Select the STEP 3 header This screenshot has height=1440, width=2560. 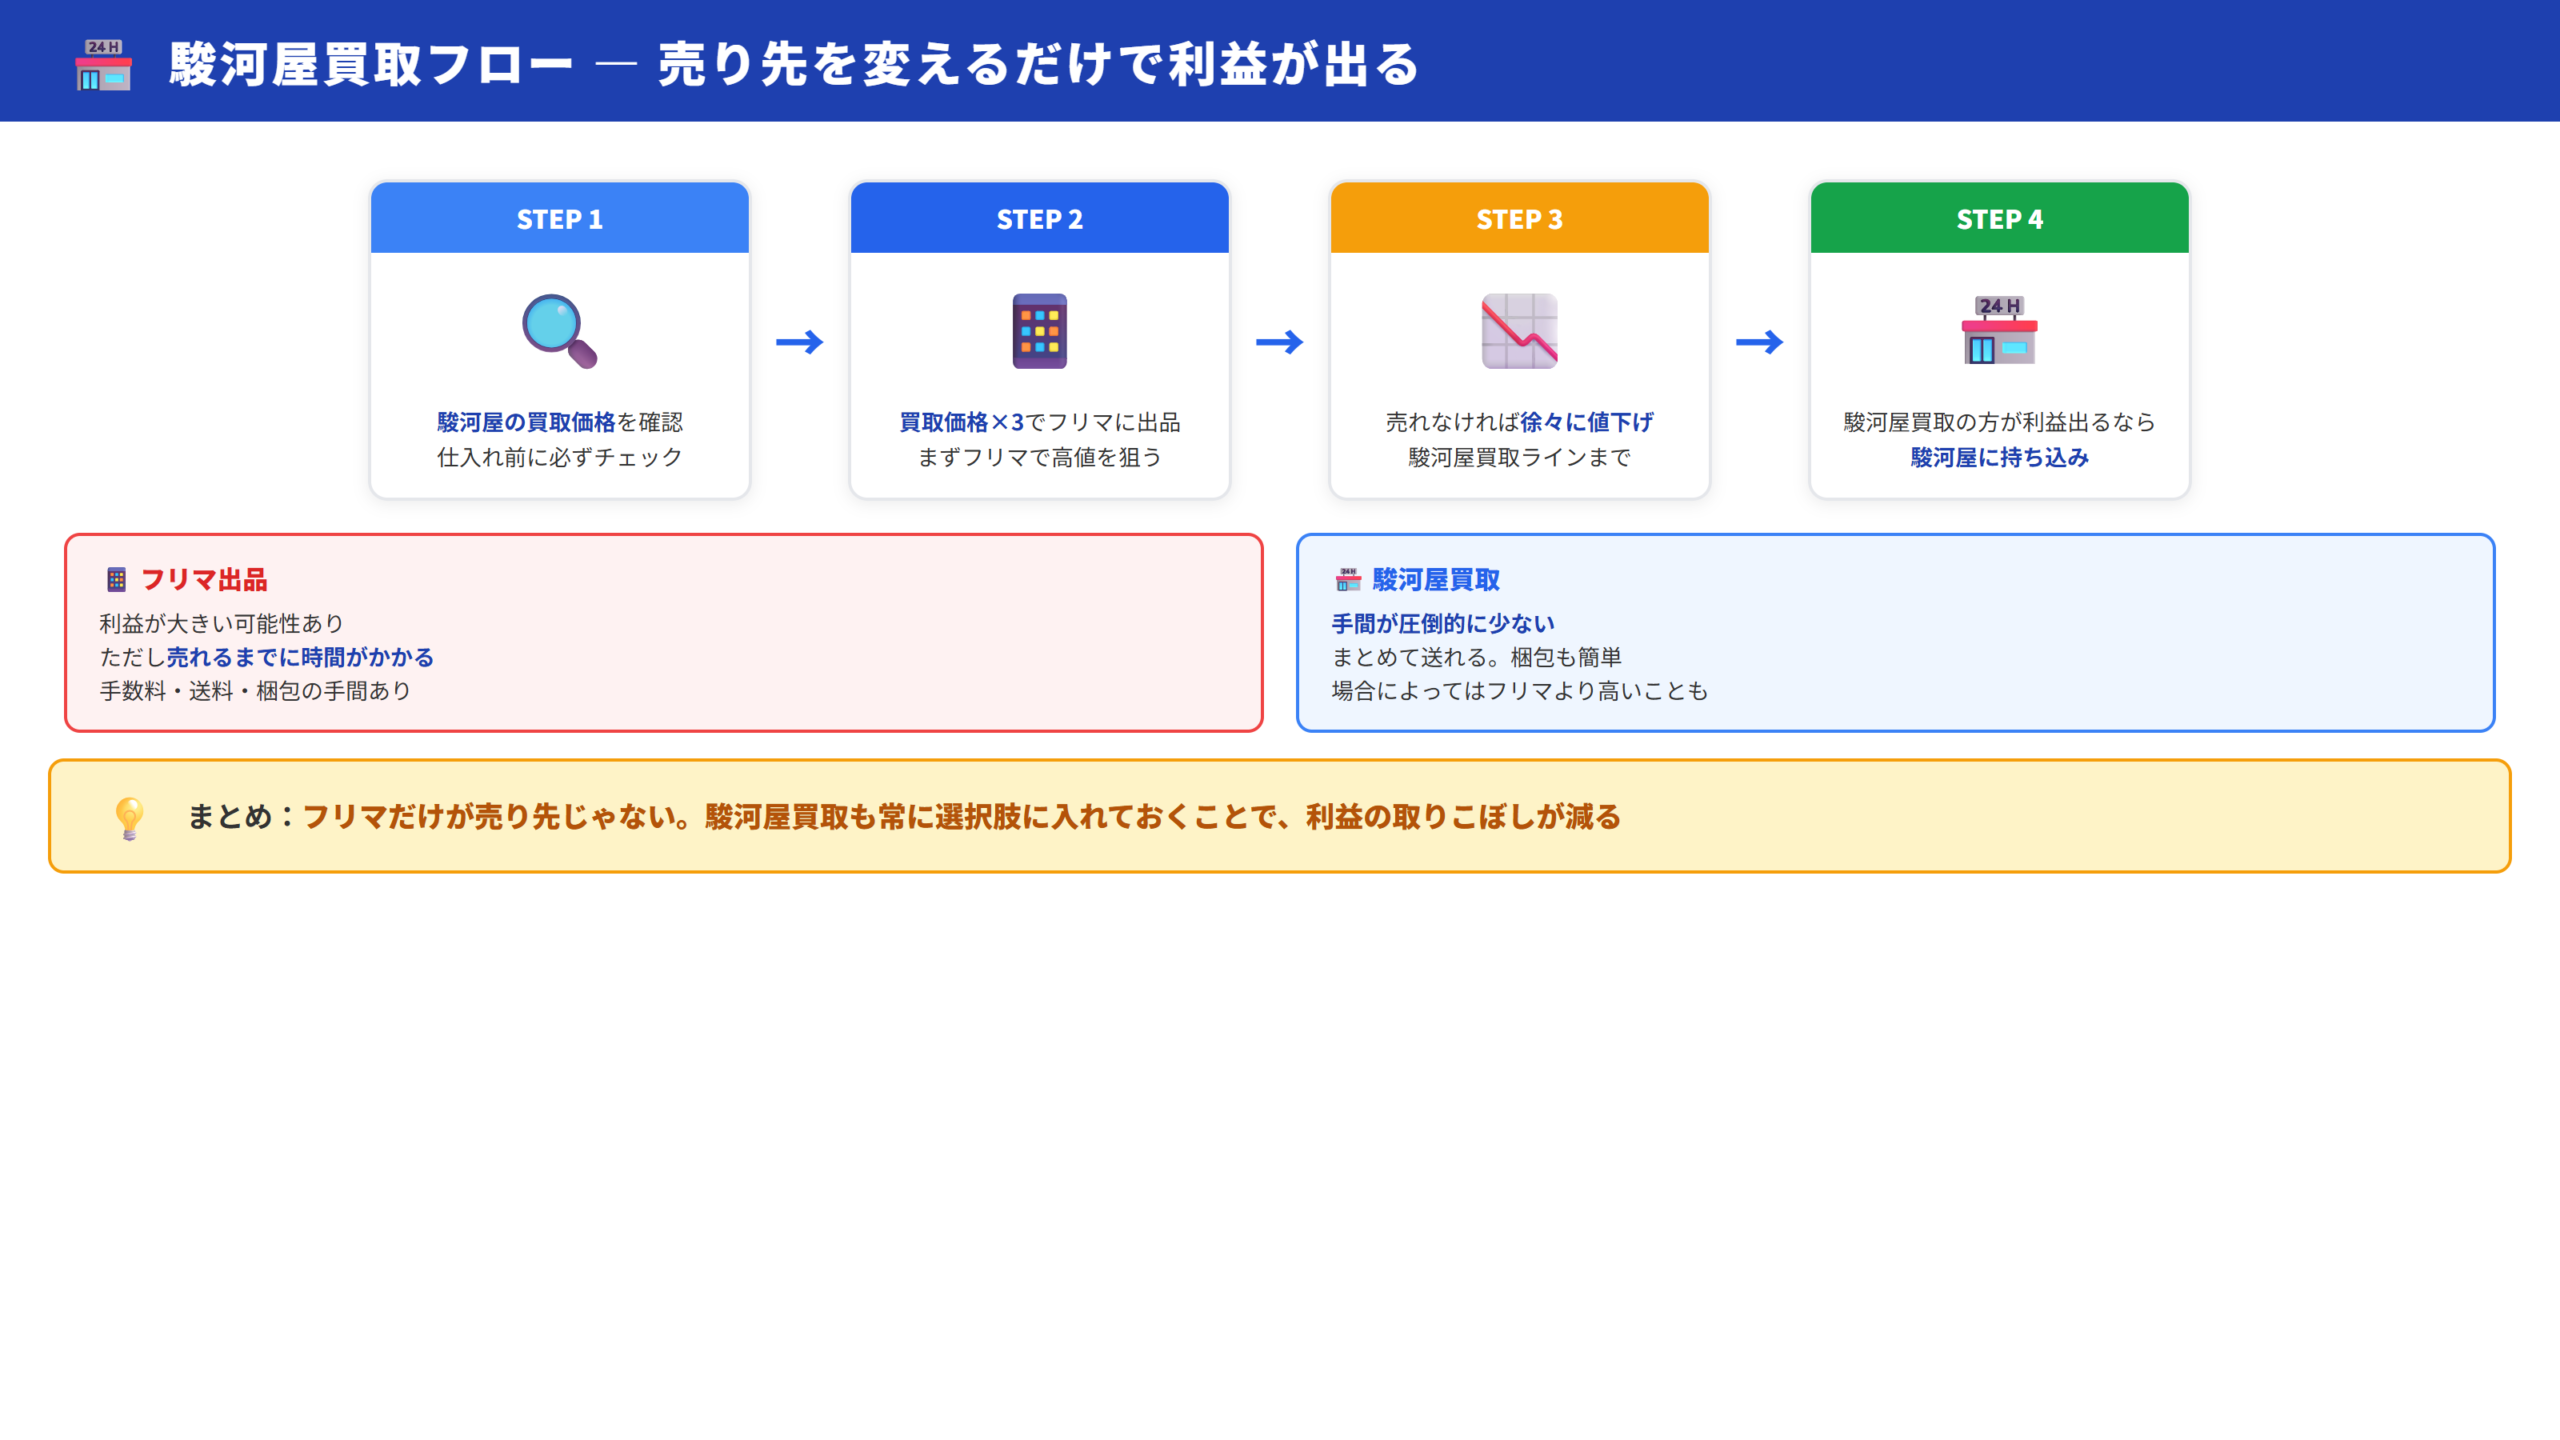click(x=1519, y=219)
